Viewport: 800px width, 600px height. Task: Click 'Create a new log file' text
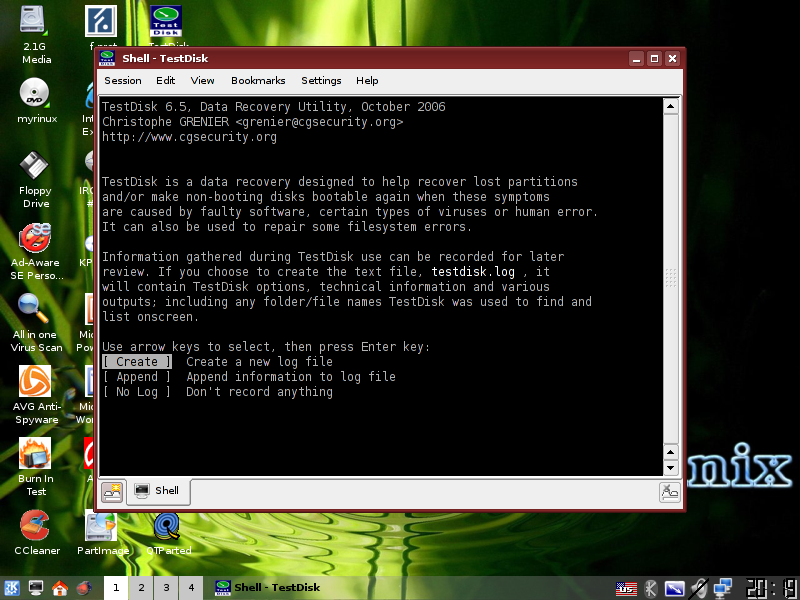(259, 362)
